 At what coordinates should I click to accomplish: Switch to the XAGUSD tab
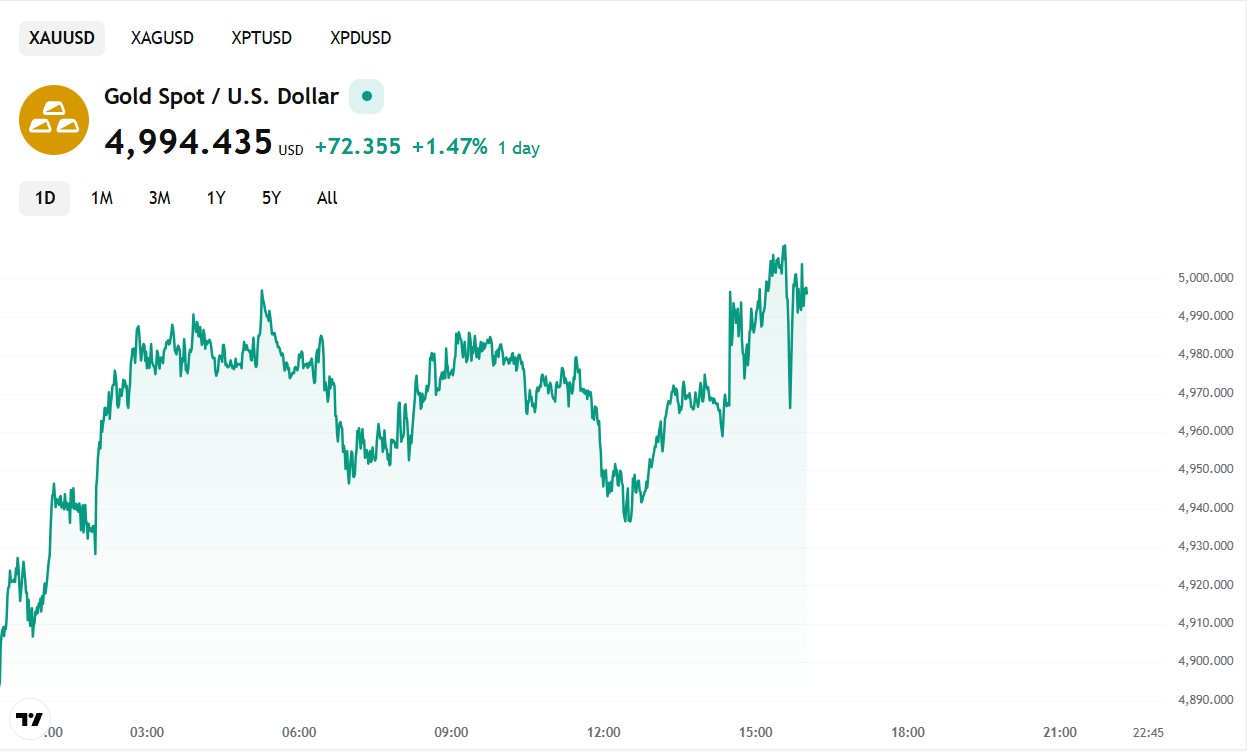[x=162, y=37]
